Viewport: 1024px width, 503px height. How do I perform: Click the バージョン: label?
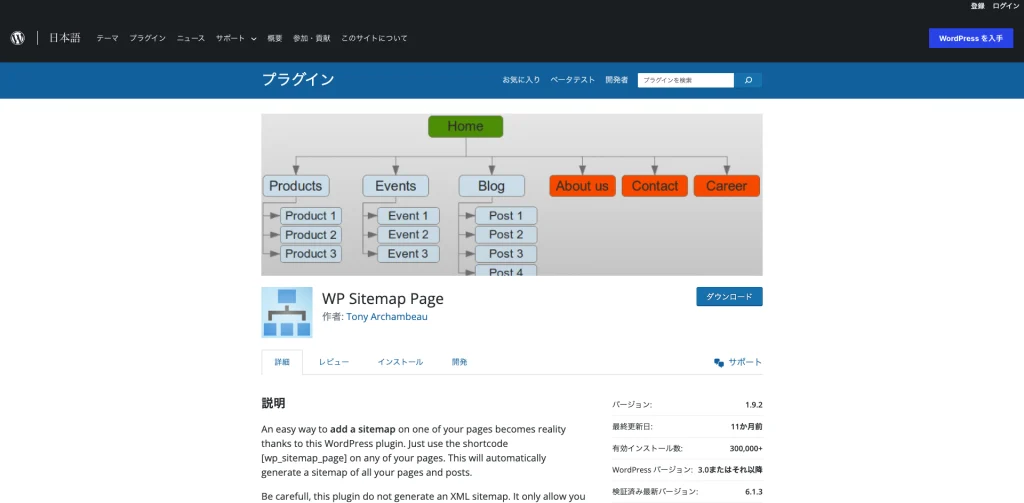pos(632,405)
